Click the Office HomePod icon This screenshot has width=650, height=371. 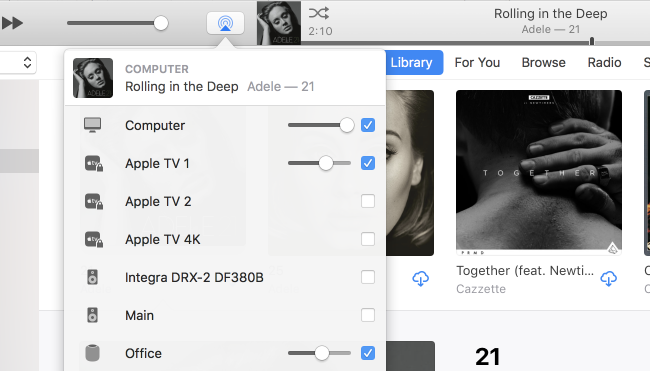pyautogui.click(x=92, y=353)
